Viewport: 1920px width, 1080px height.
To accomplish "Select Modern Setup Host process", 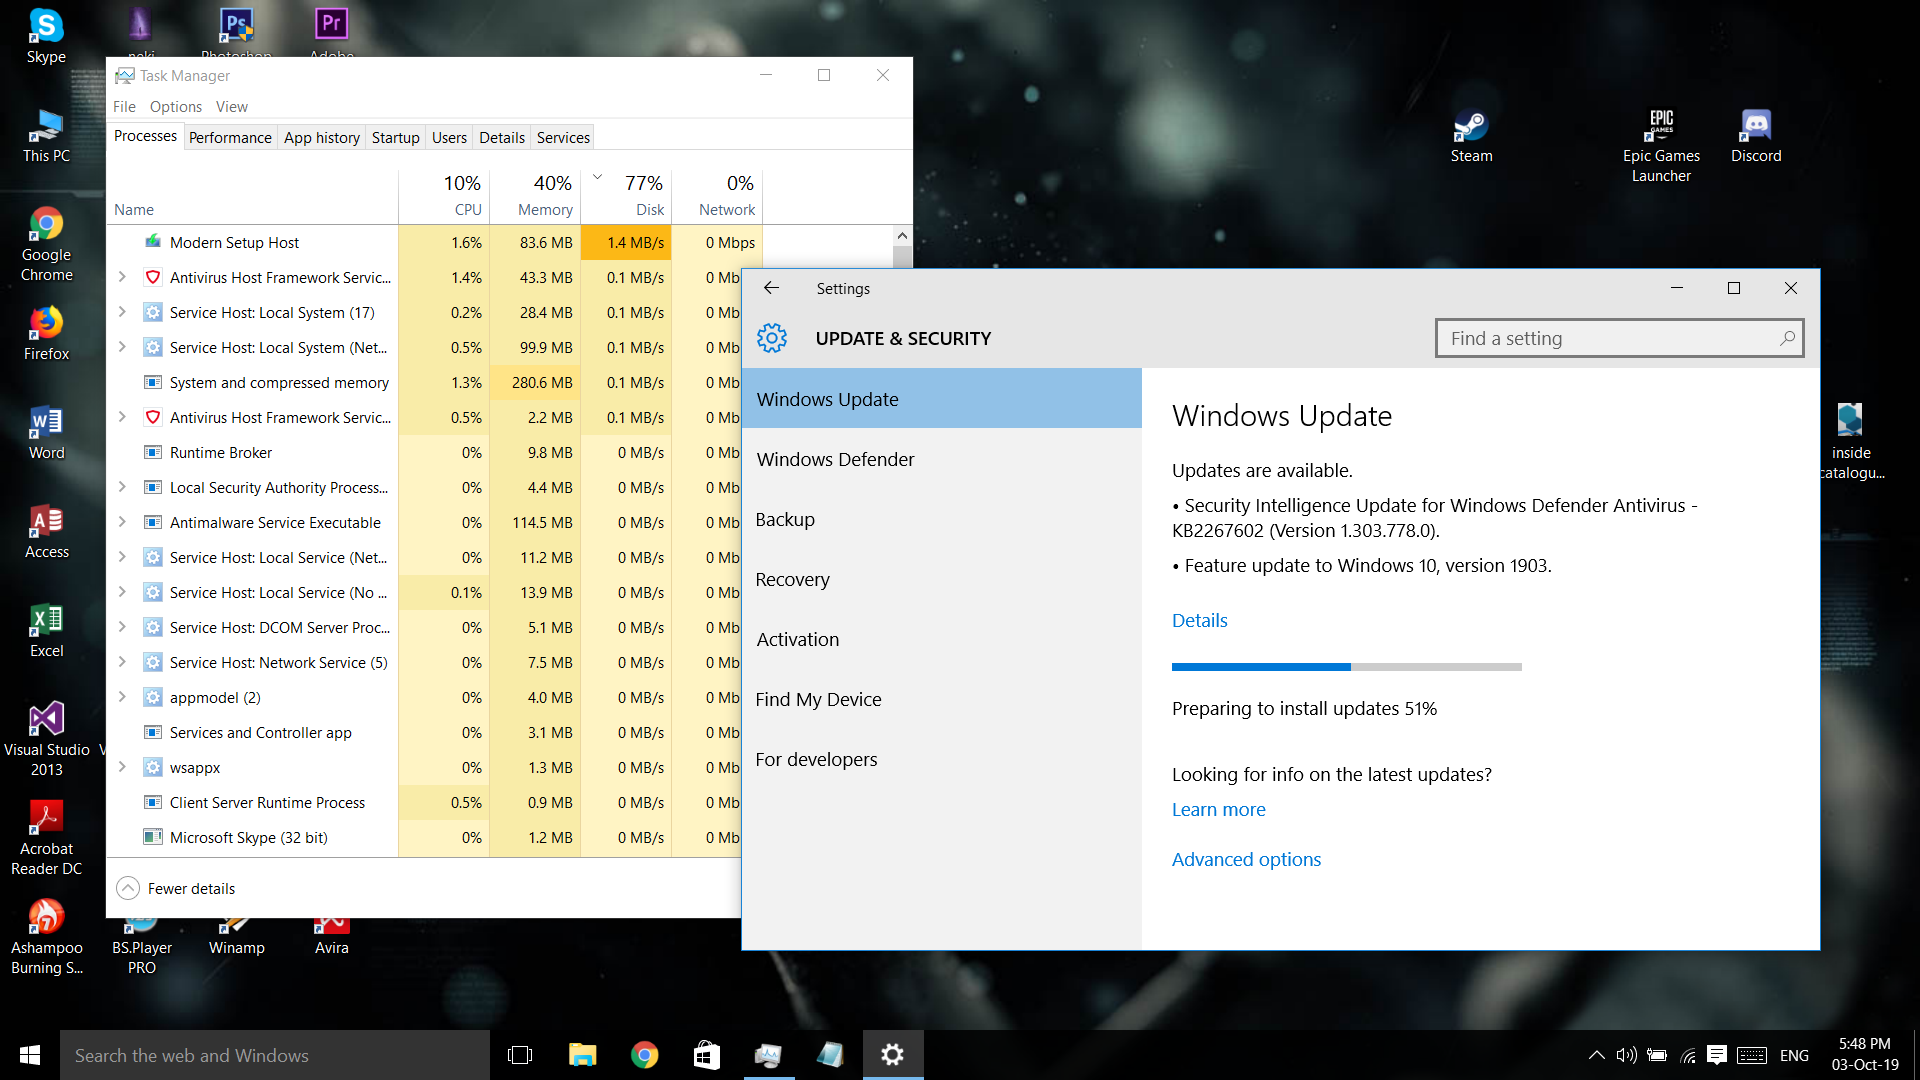I will (434, 242).
